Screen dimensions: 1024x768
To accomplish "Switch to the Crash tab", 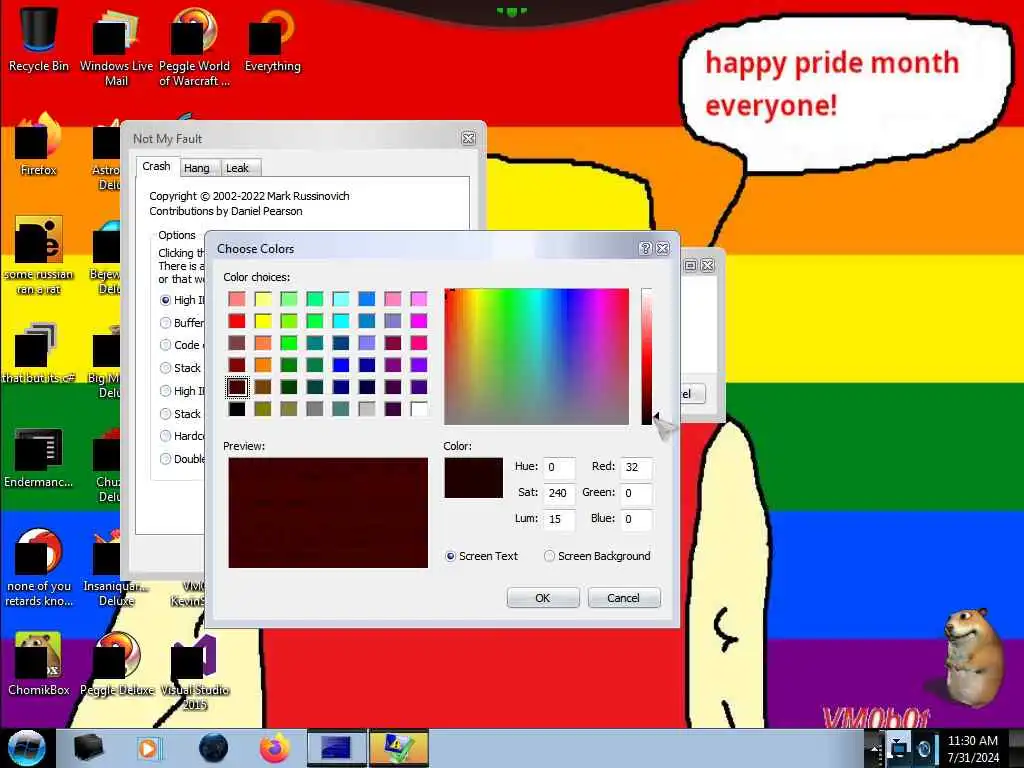I will click(157, 167).
